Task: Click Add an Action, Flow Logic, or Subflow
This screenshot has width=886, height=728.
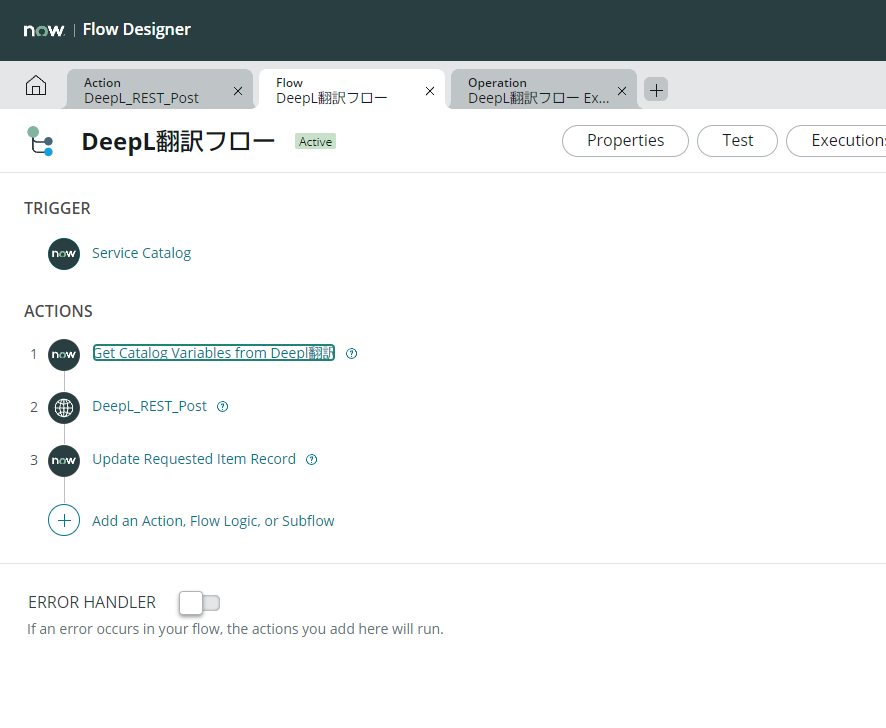Action: click(x=213, y=521)
